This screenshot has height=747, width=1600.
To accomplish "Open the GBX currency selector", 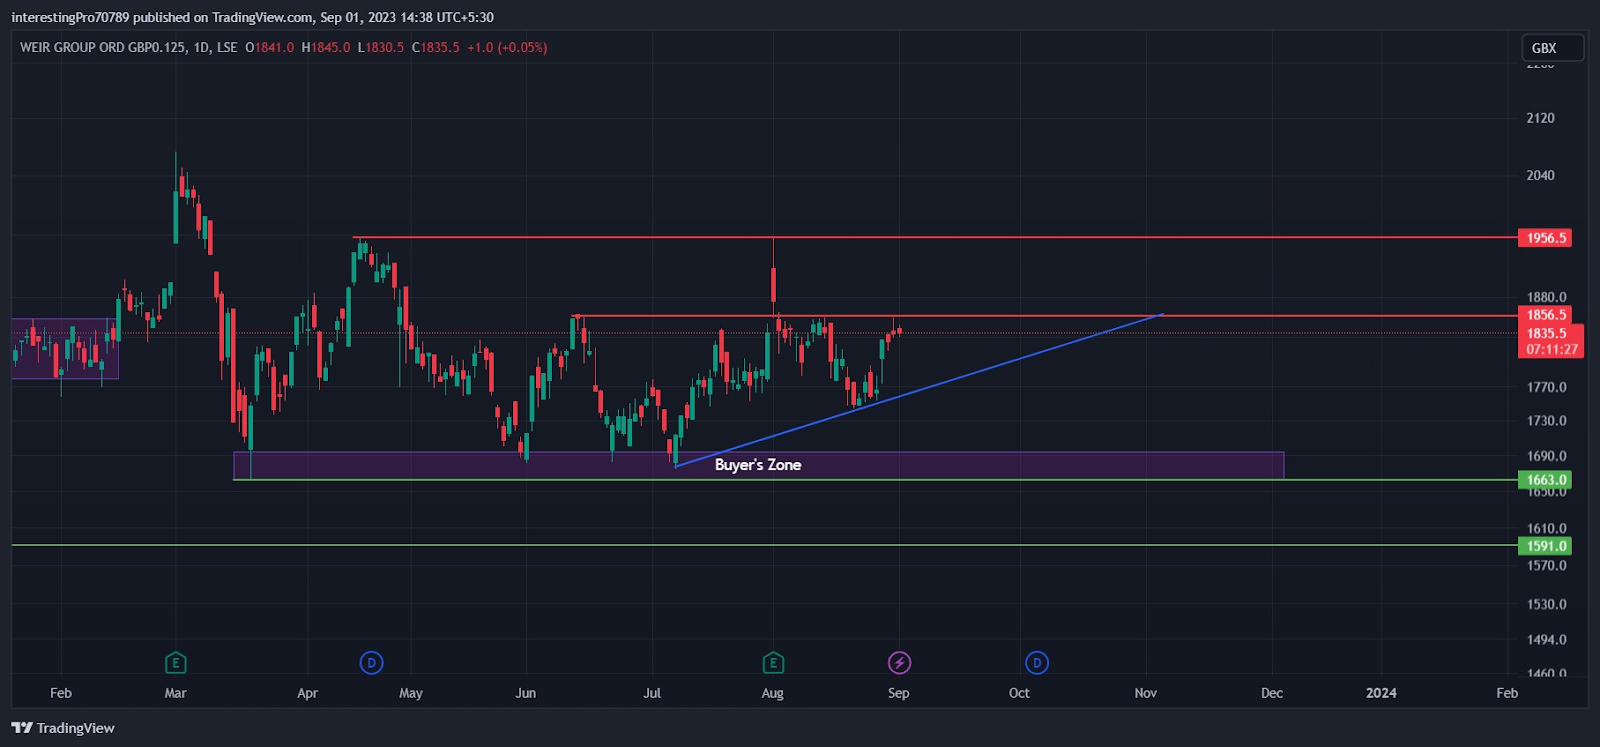I will coord(1552,48).
